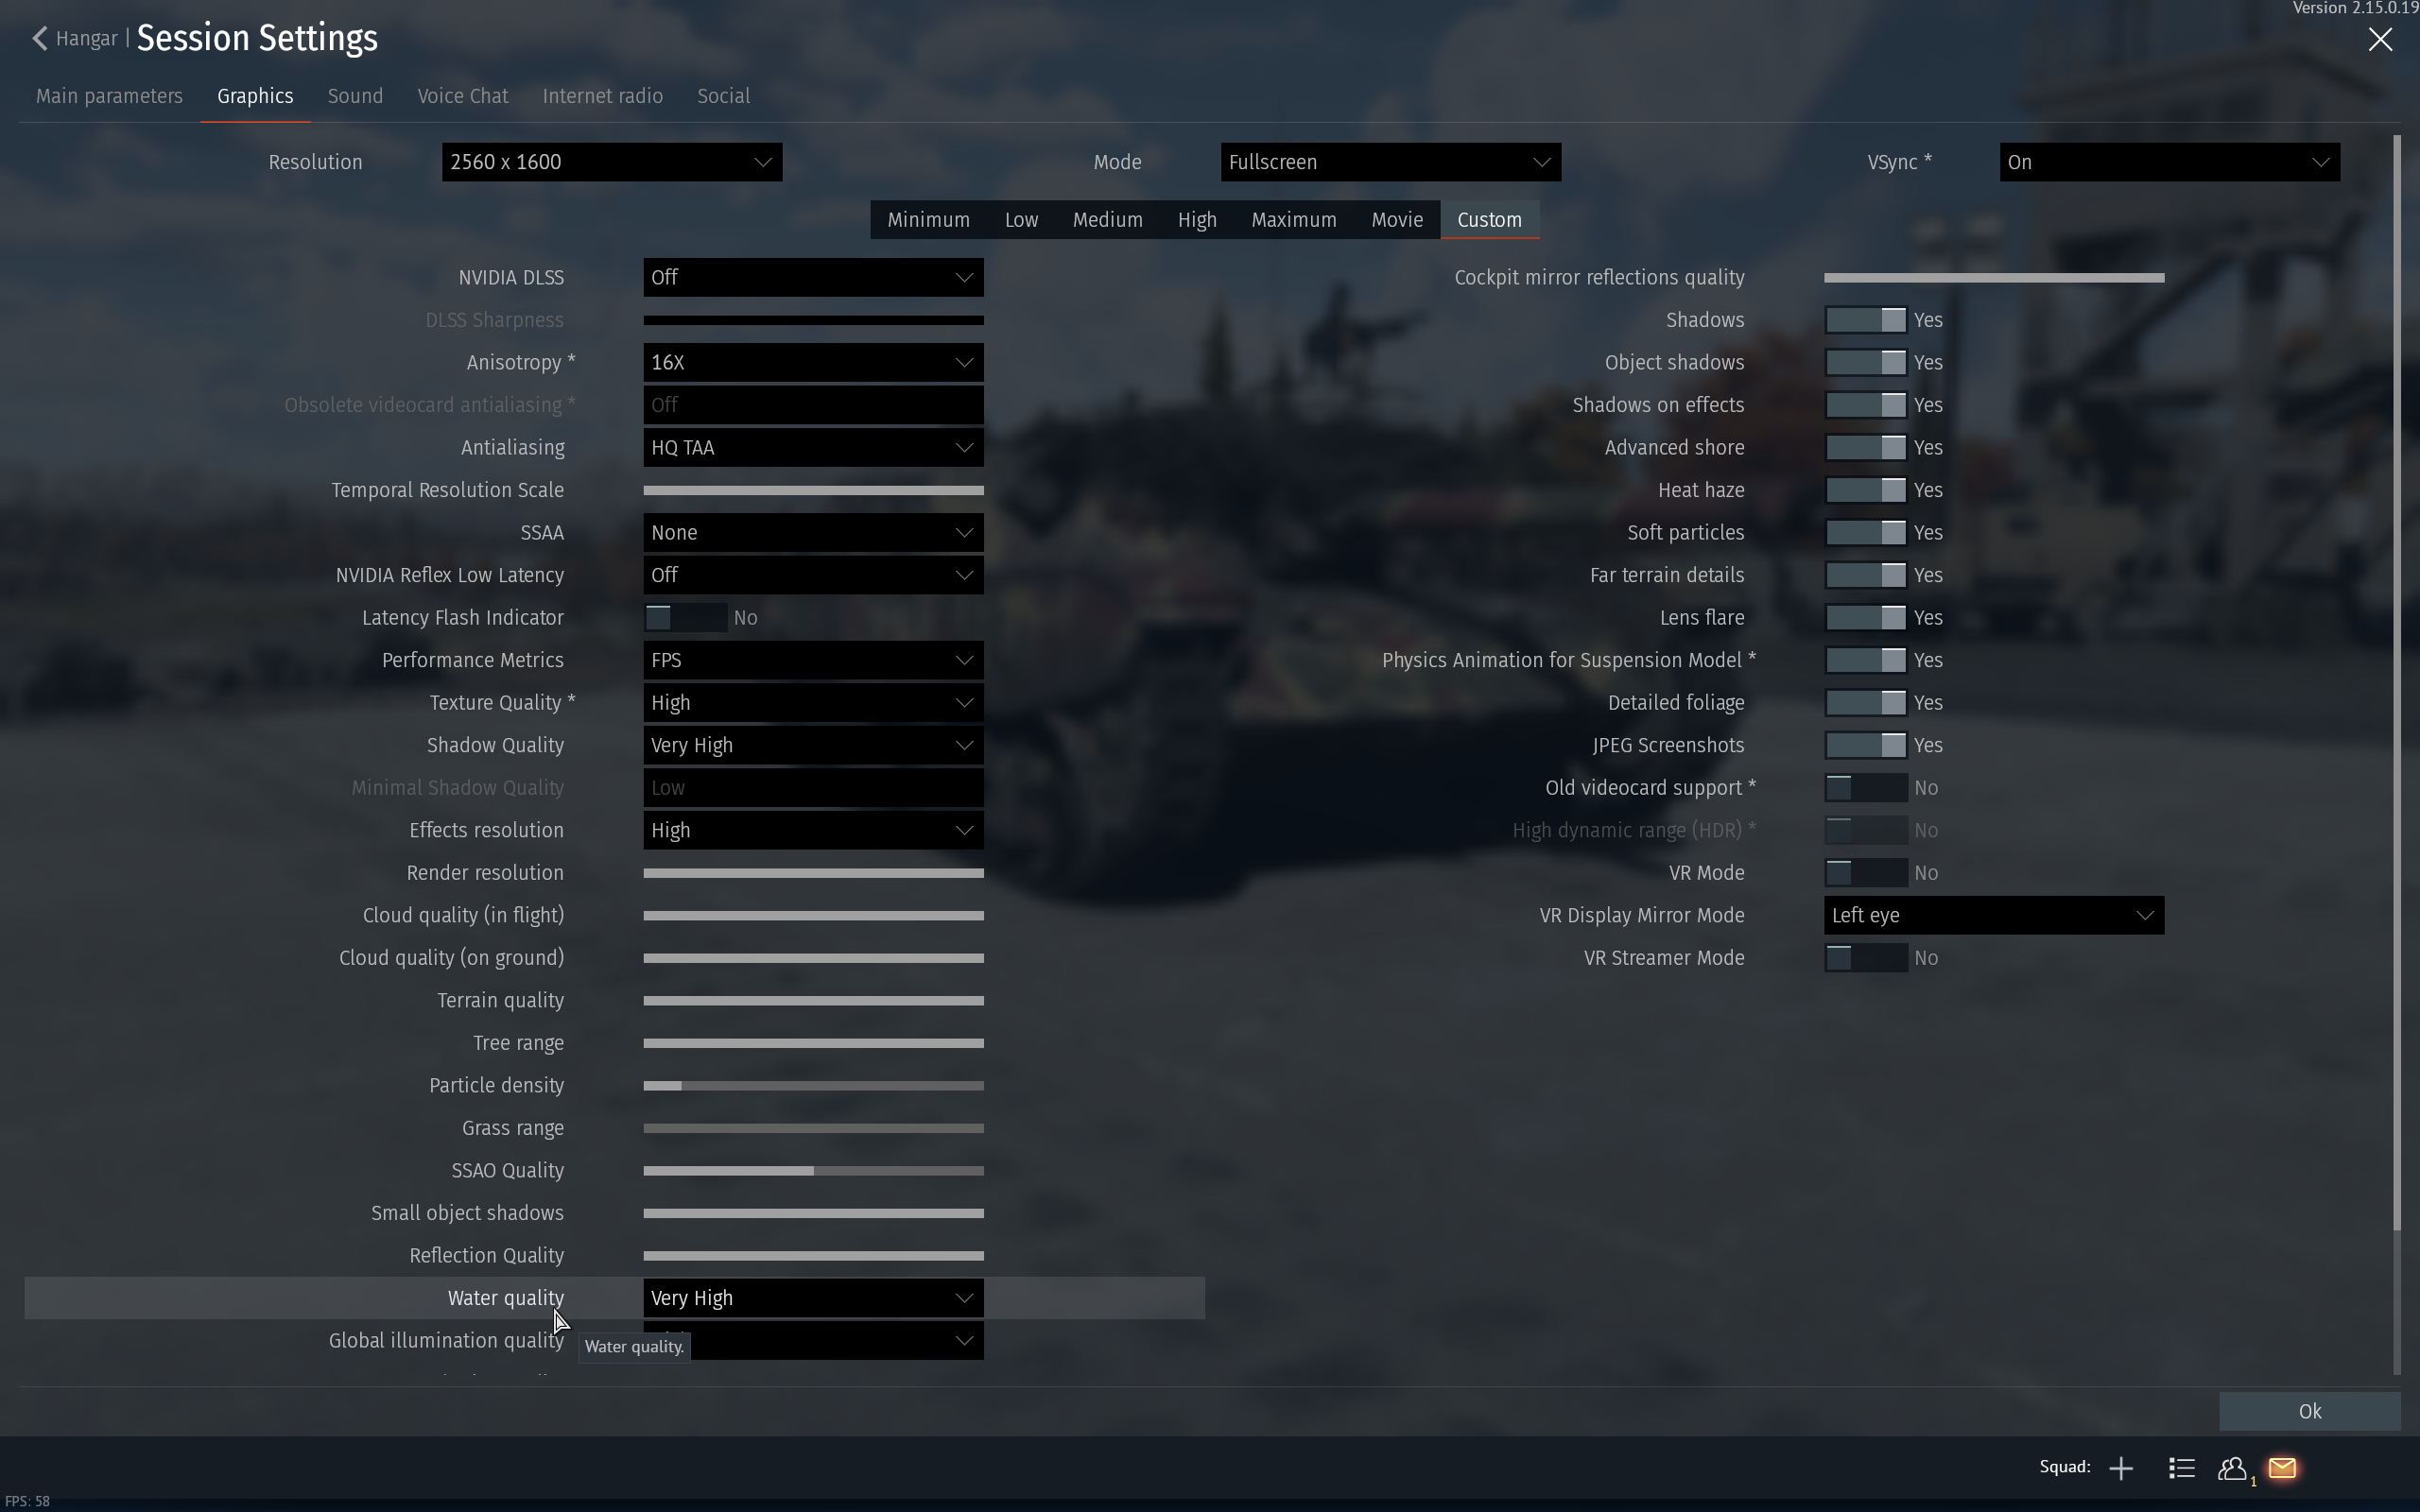Expand Shadow Quality dropdown
The width and height of the screenshot is (2420, 1512).
813,745
